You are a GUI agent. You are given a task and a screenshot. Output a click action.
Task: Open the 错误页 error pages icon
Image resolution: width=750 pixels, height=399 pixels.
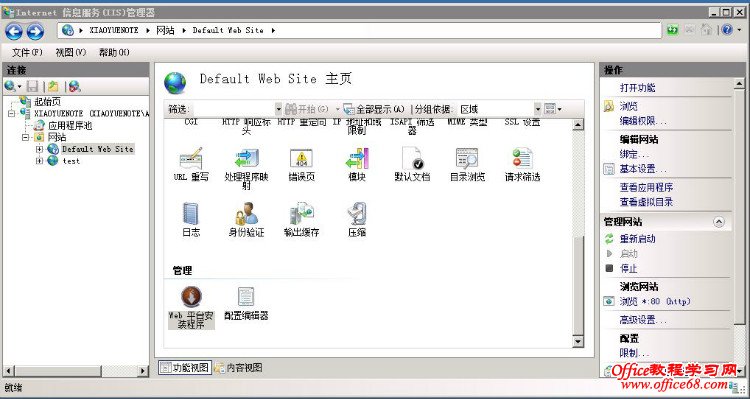(301, 158)
